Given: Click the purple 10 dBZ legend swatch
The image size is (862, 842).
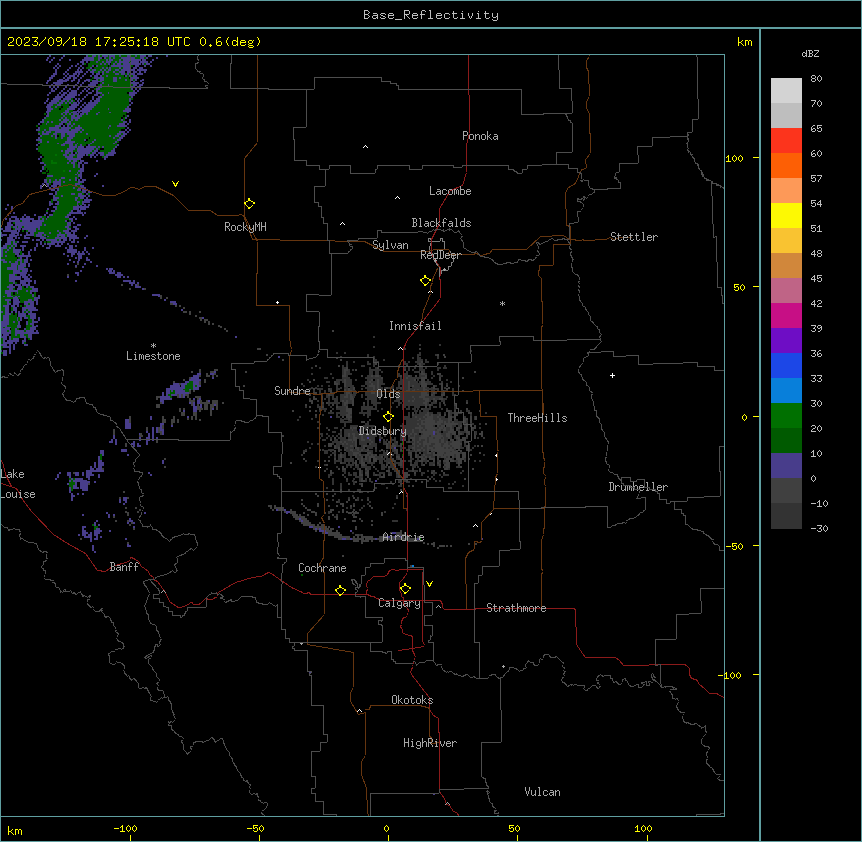Looking at the screenshot, I should click(786, 466).
